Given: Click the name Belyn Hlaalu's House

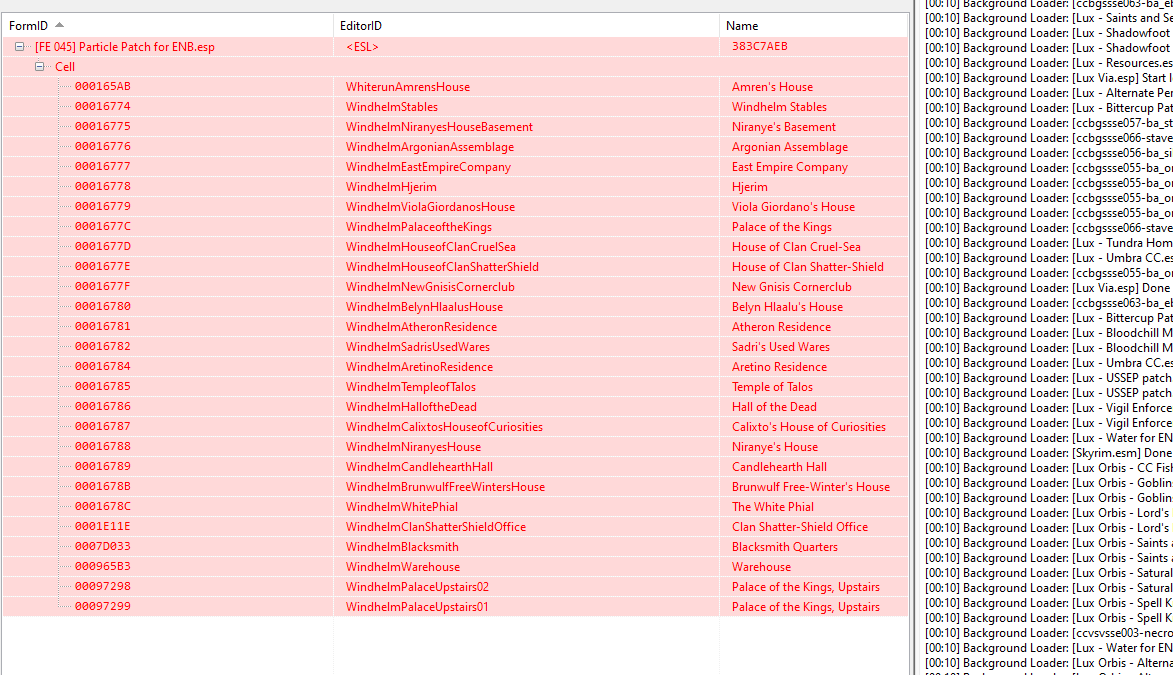Looking at the screenshot, I should pos(787,307).
